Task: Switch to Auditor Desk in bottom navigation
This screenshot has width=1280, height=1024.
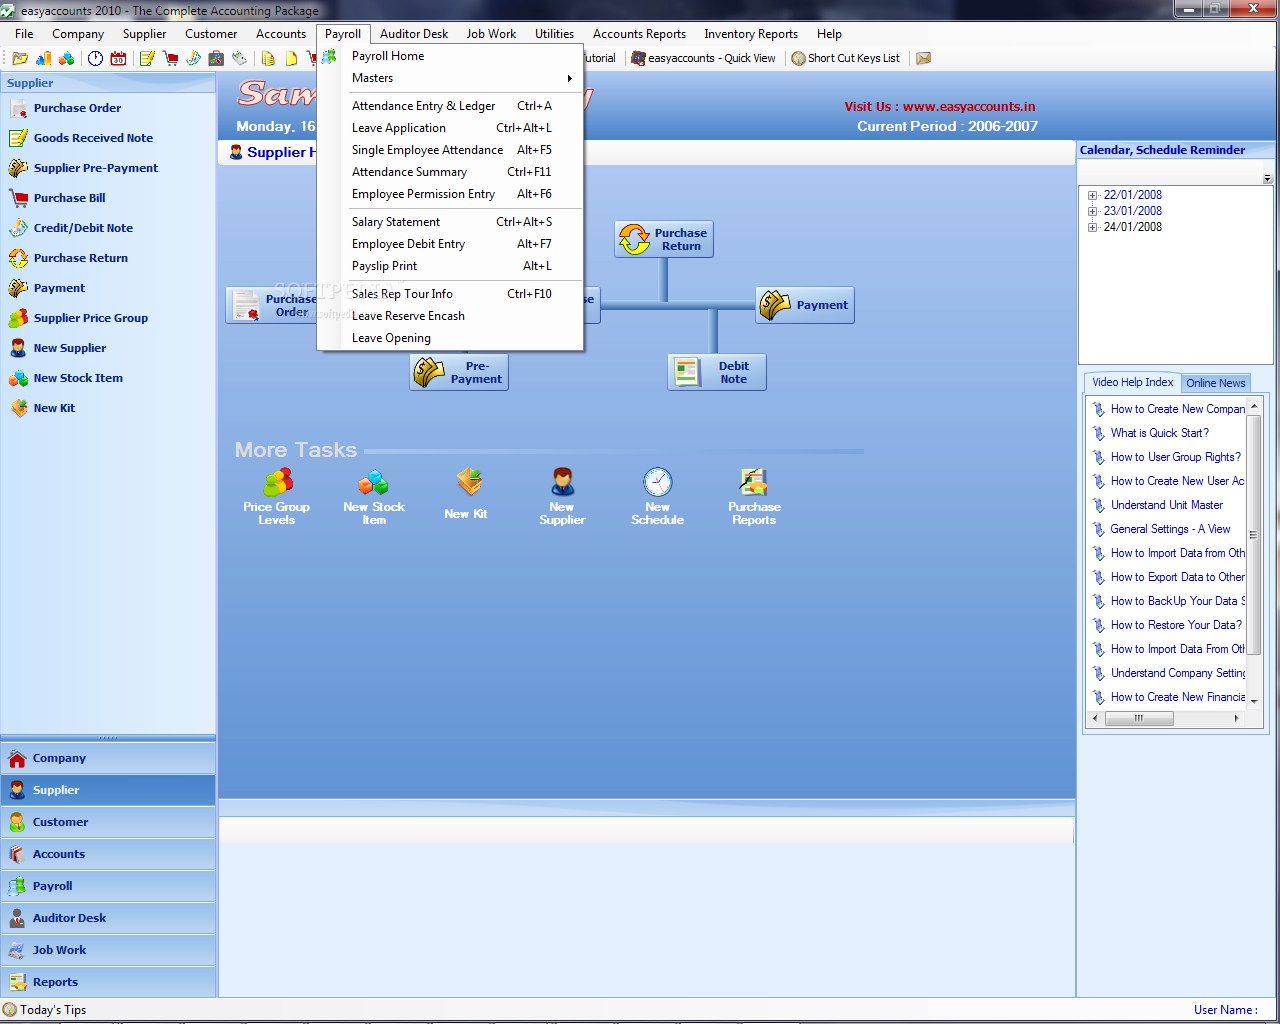Action: [x=108, y=918]
